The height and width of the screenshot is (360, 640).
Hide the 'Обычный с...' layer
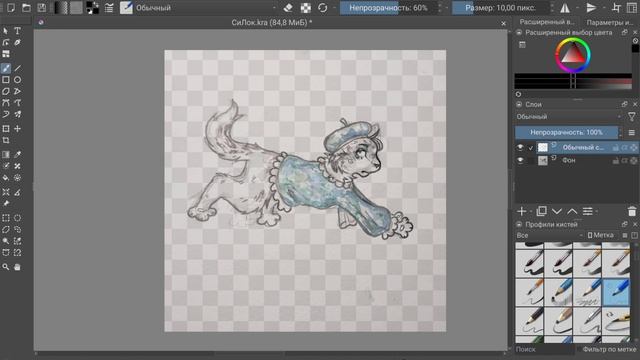(520, 147)
